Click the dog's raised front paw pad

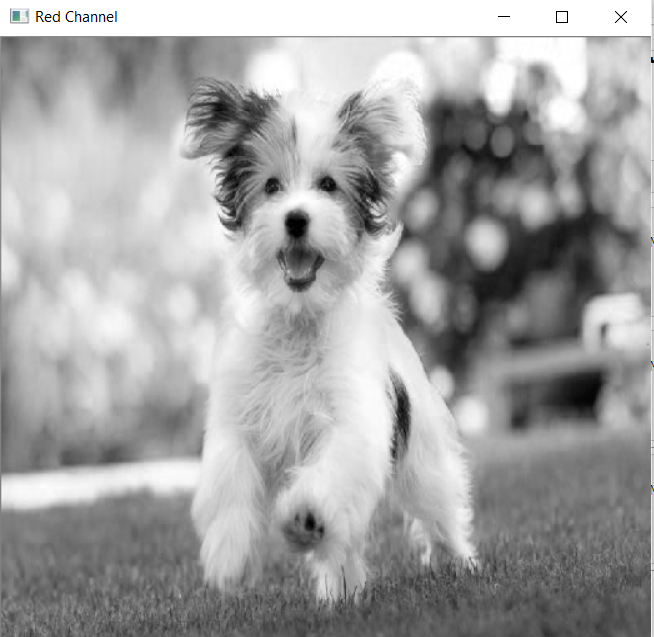tap(304, 529)
